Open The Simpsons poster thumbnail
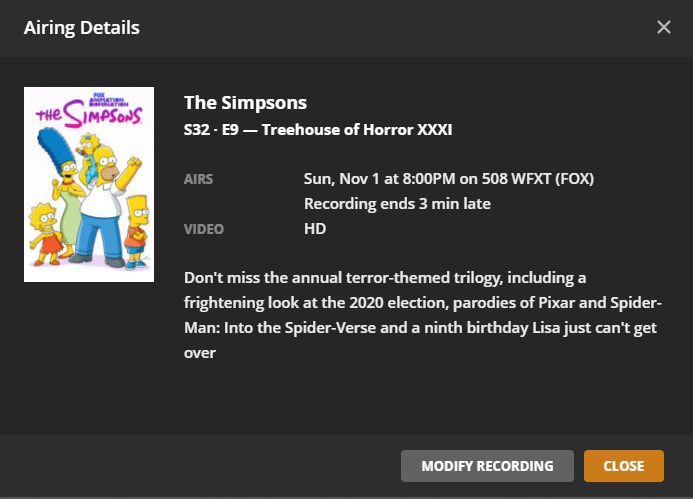Viewport: 693px width, 499px height. 89,184
